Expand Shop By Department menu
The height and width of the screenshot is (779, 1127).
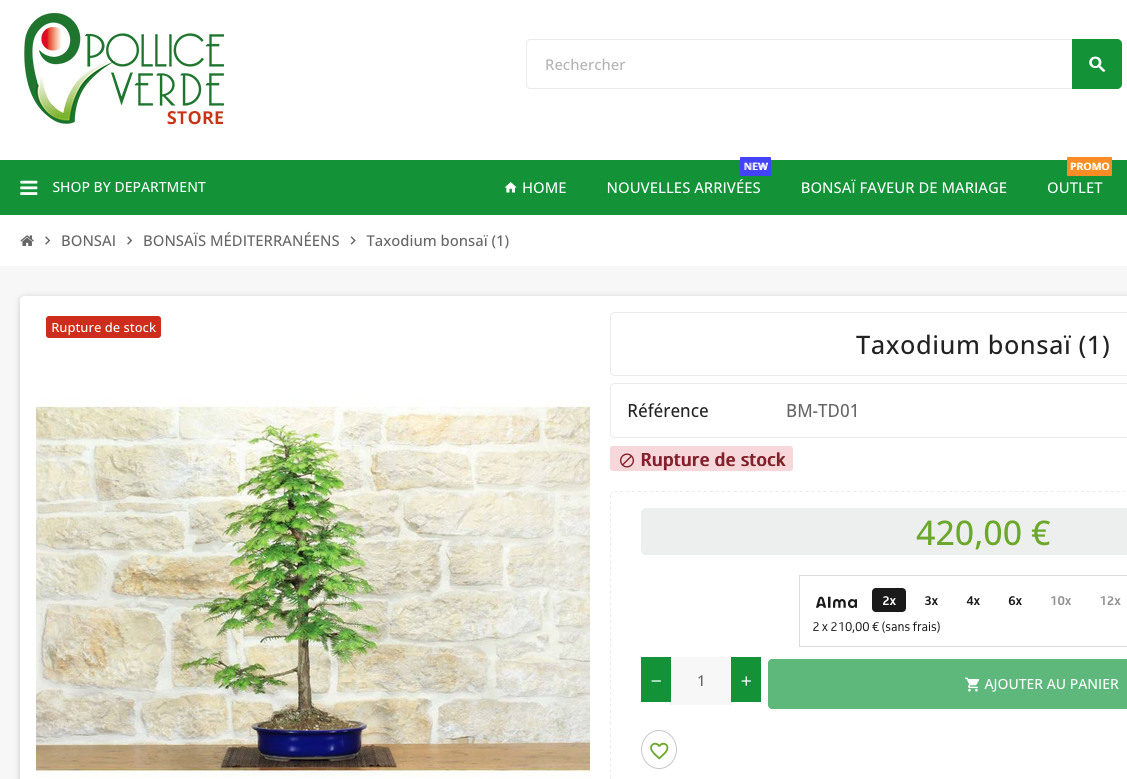click(x=113, y=187)
